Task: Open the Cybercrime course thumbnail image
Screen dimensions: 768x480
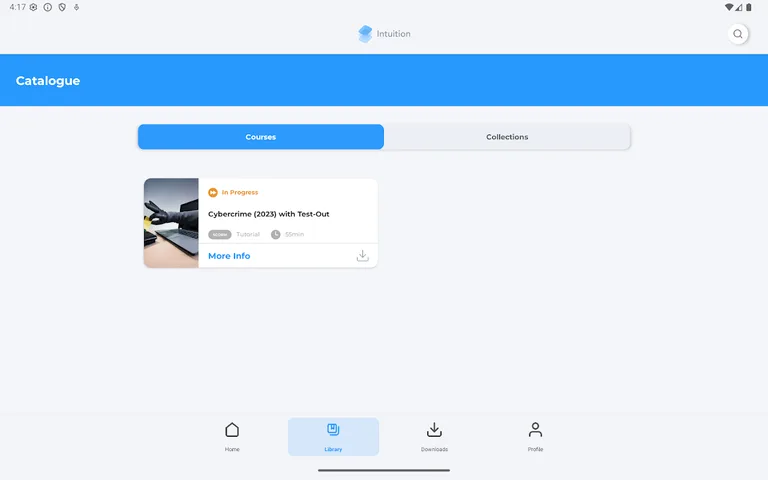Action: click(x=171, y=223)
